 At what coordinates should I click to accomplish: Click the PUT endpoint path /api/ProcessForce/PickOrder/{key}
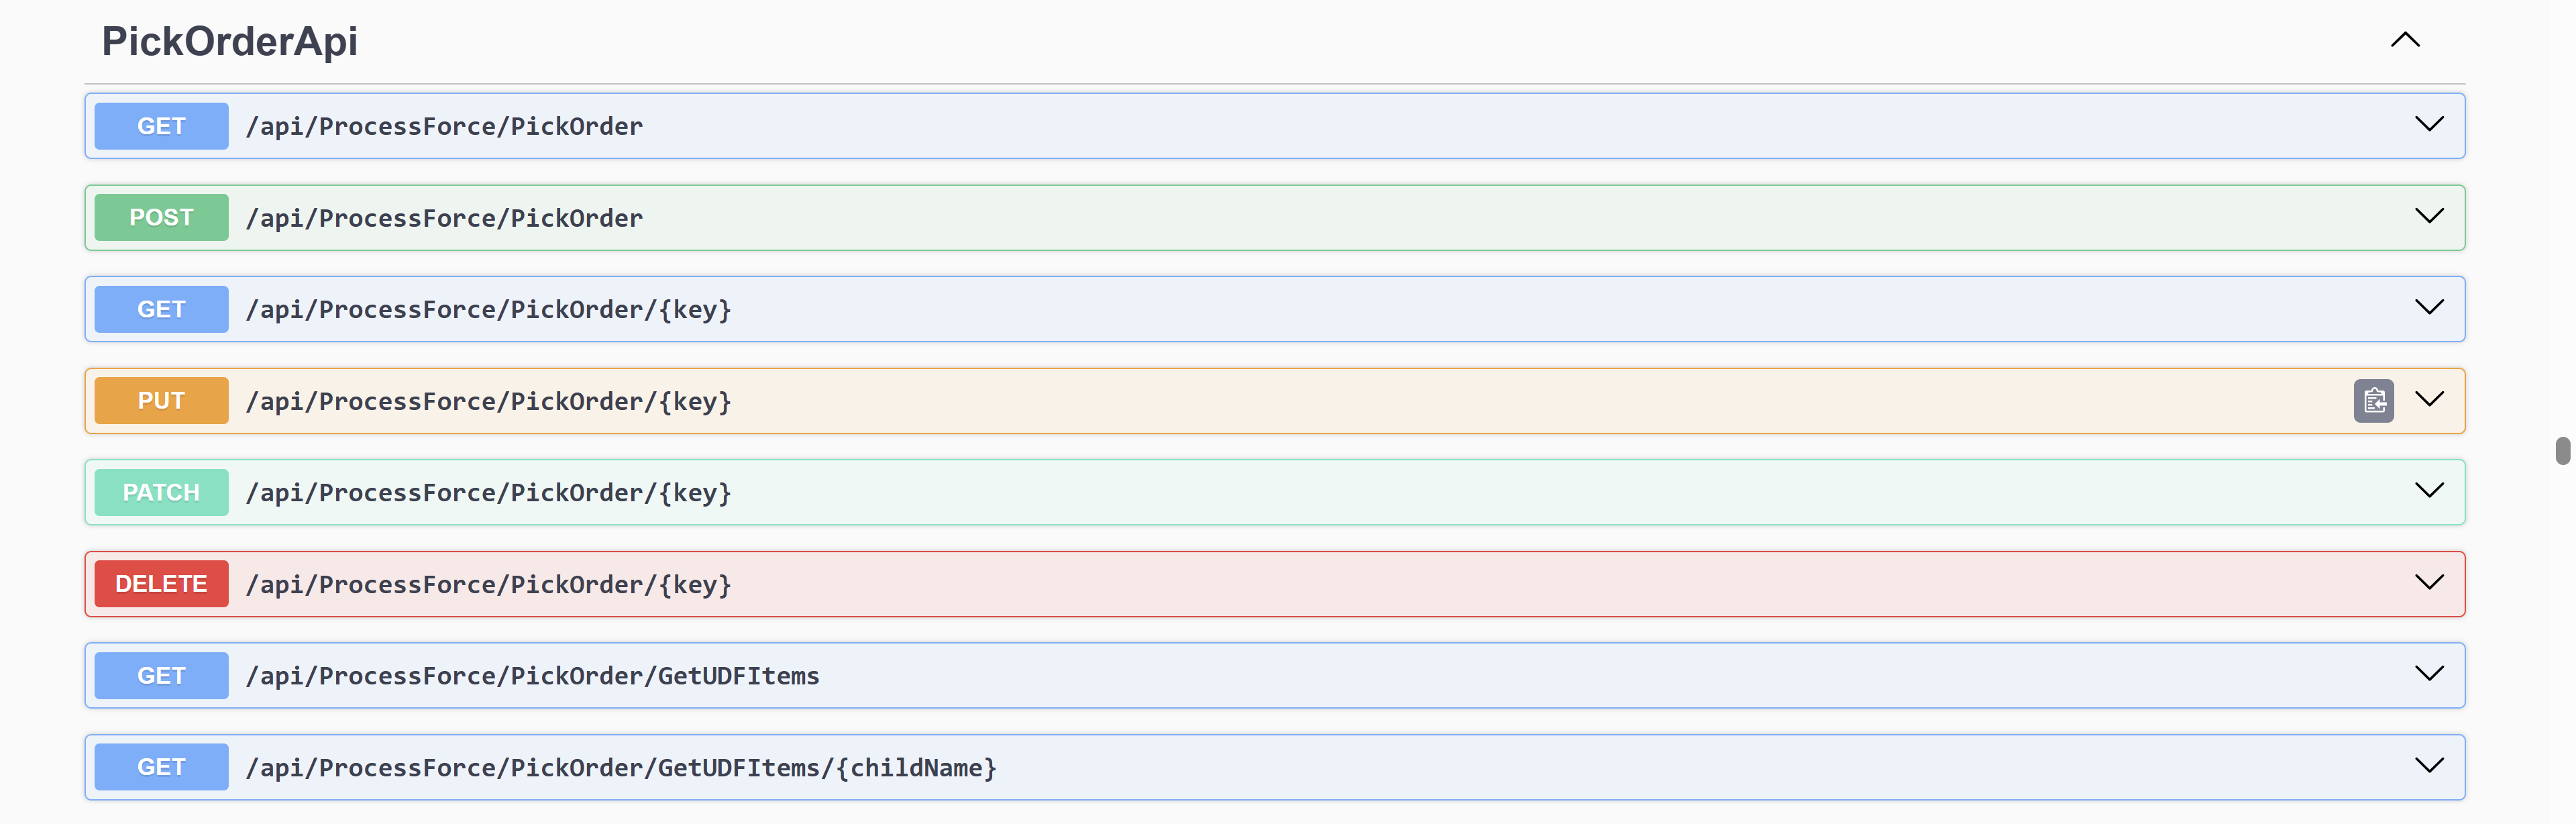pos(488,400)
